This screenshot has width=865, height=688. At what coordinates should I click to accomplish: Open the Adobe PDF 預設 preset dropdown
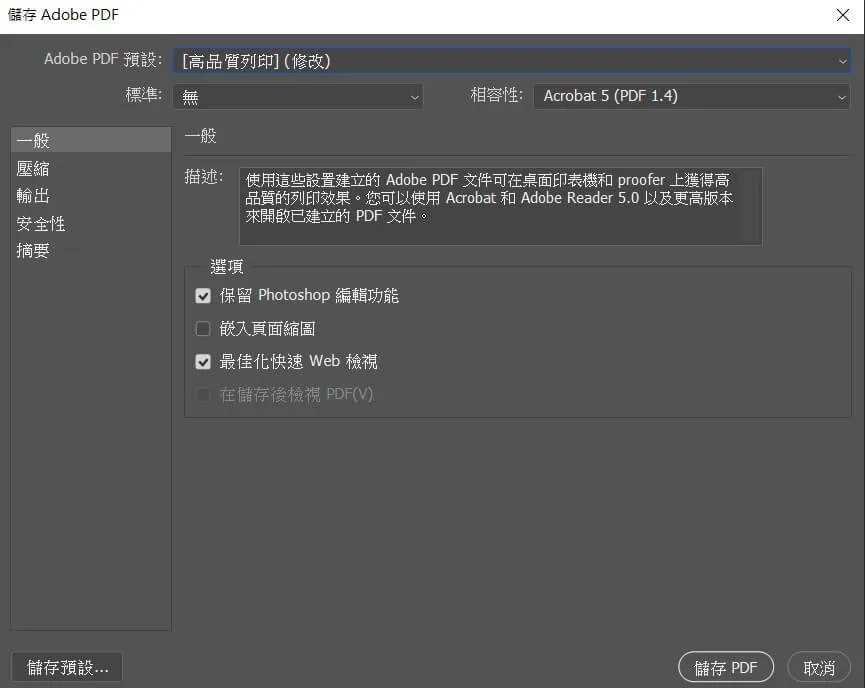pos(511,61)
